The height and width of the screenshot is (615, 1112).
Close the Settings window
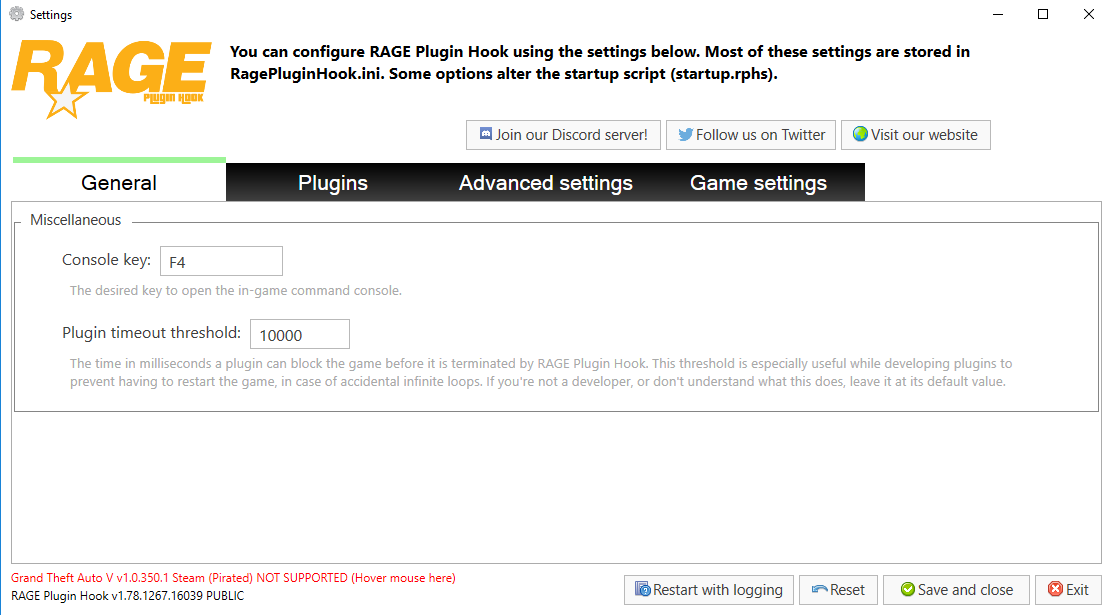pos(1089,14)
